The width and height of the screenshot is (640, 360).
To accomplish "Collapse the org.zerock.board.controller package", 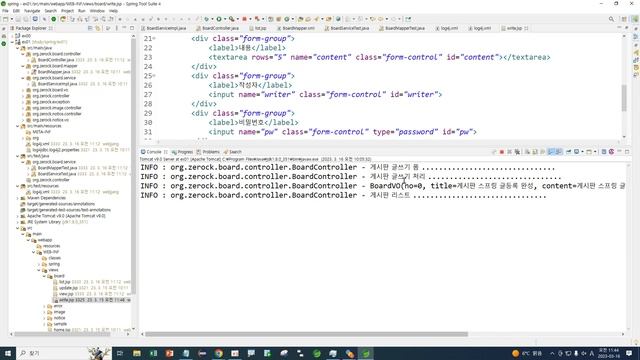I will (23, 54).
